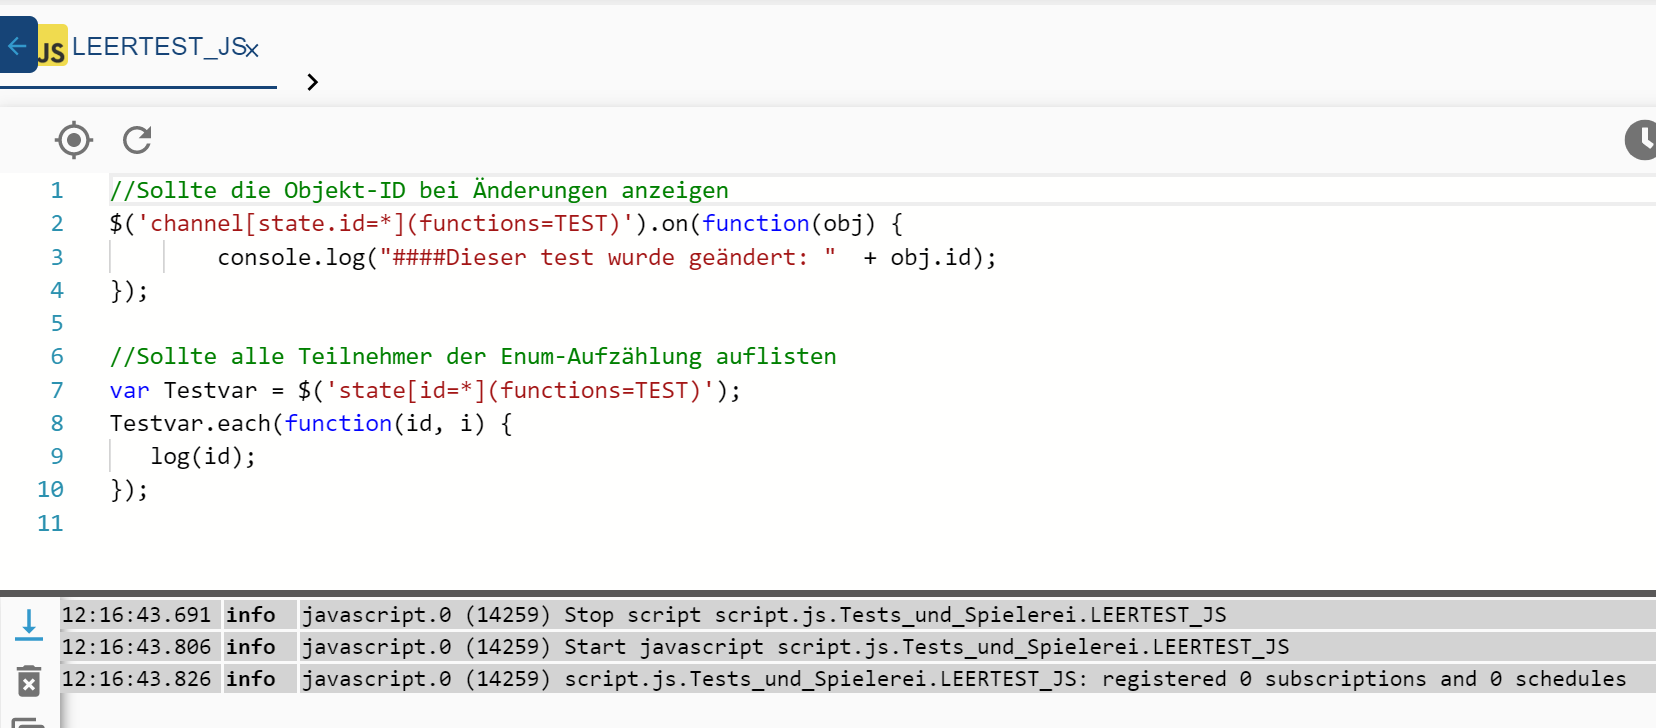The height and width of the screenshot is (728, 1656).
Task: Select code line number 7
Action: [57, 390]
